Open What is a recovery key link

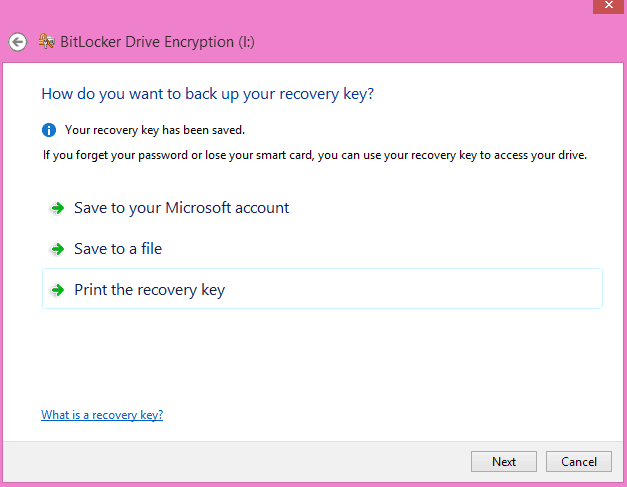(x=102, y=415)
